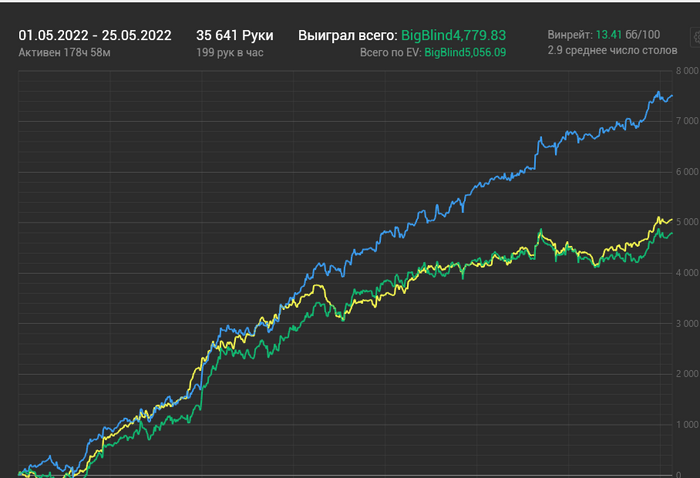This screenshot has height=478, width=700.
Task: Click the green BigBlind4,779.83 total winnings value
Action: pos(454,35)
